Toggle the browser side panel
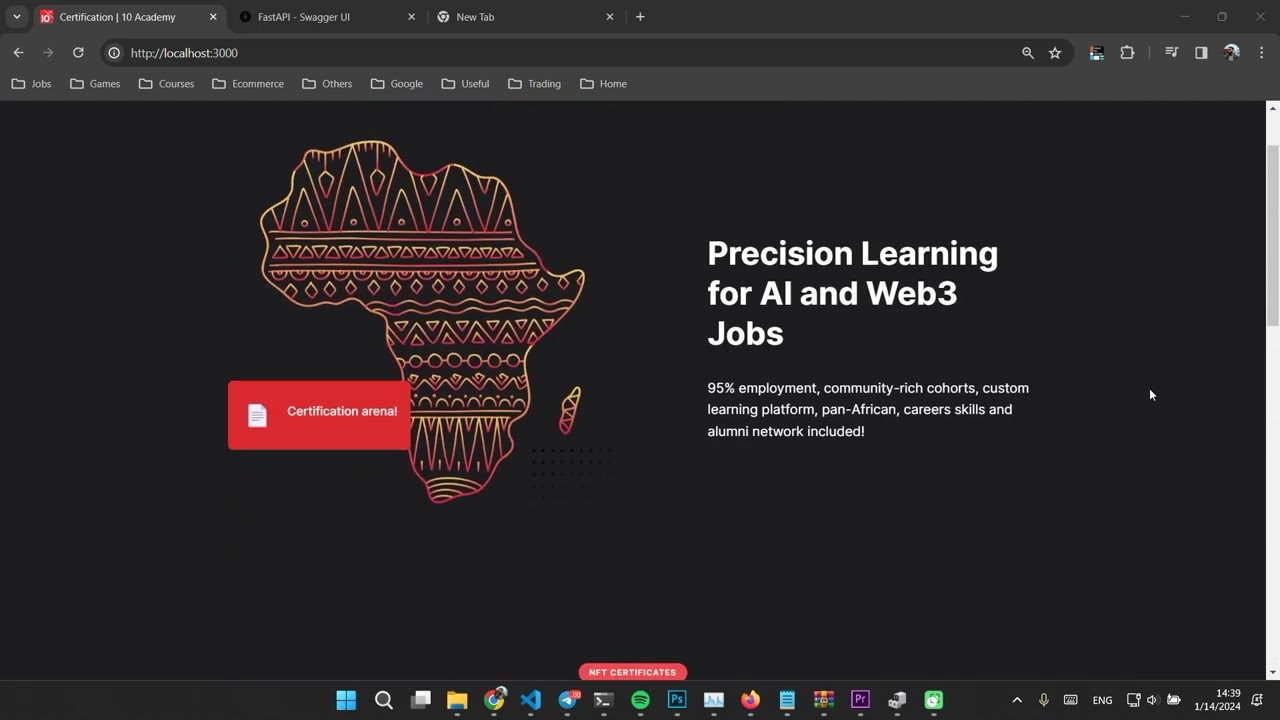This screenshot has height=720, width=1280. click(x=1201, y=53)
